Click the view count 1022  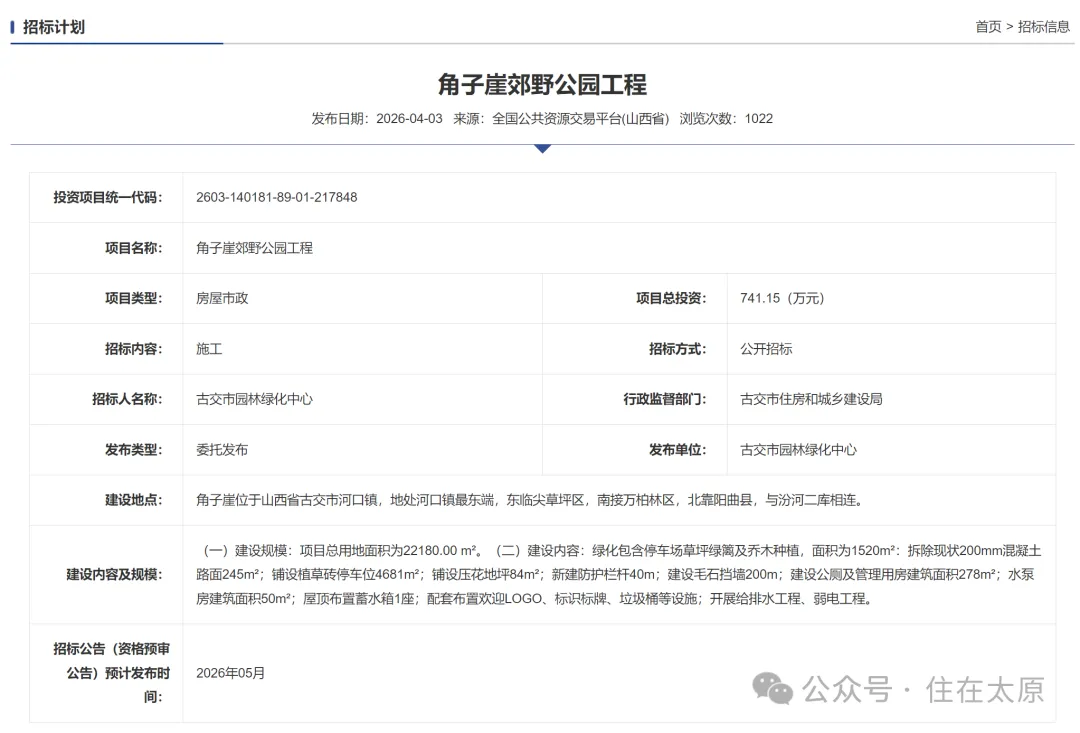click(758, 118)
